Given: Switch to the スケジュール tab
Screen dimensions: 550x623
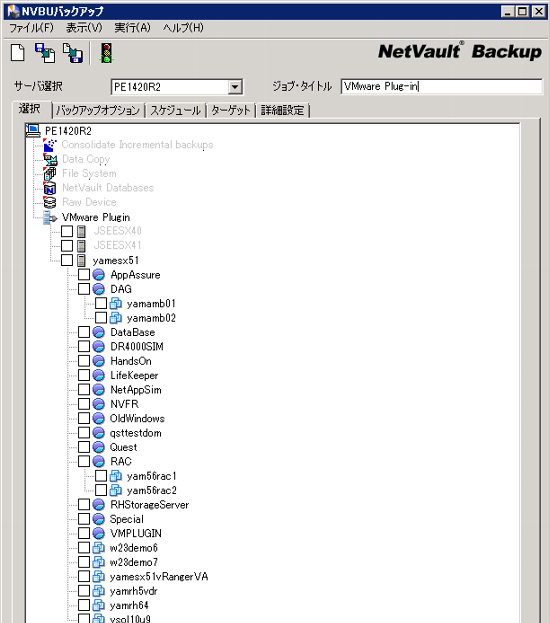Looking at the screenshot, I should point(175,110).
